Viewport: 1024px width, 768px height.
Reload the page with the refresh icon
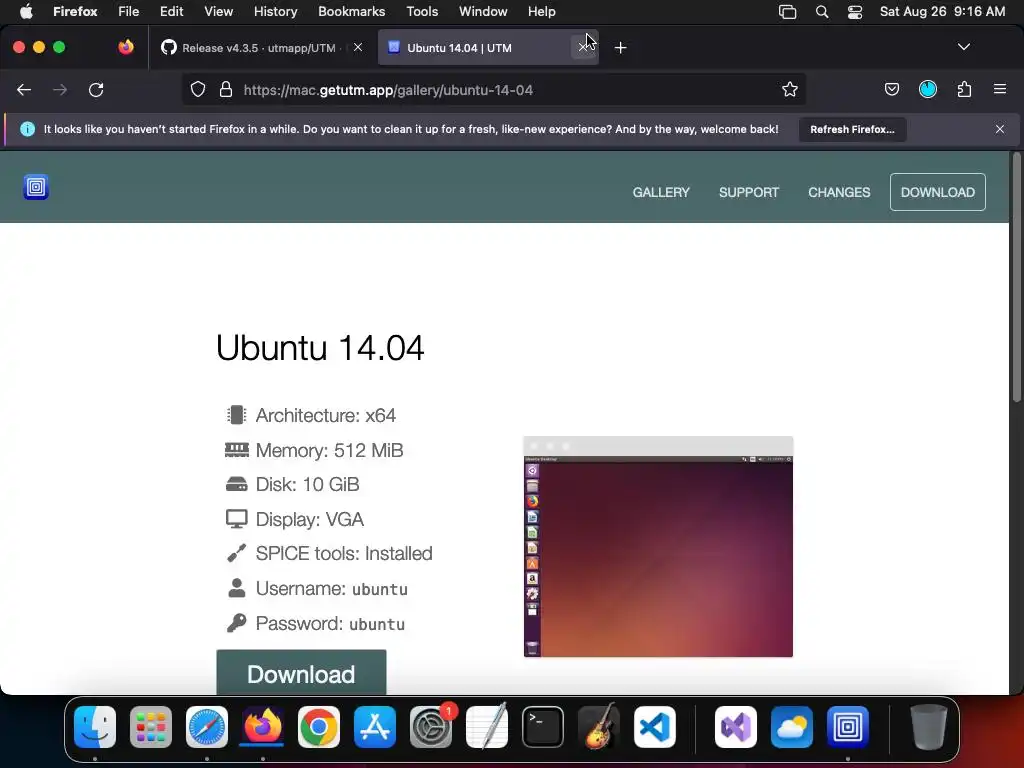96,90
